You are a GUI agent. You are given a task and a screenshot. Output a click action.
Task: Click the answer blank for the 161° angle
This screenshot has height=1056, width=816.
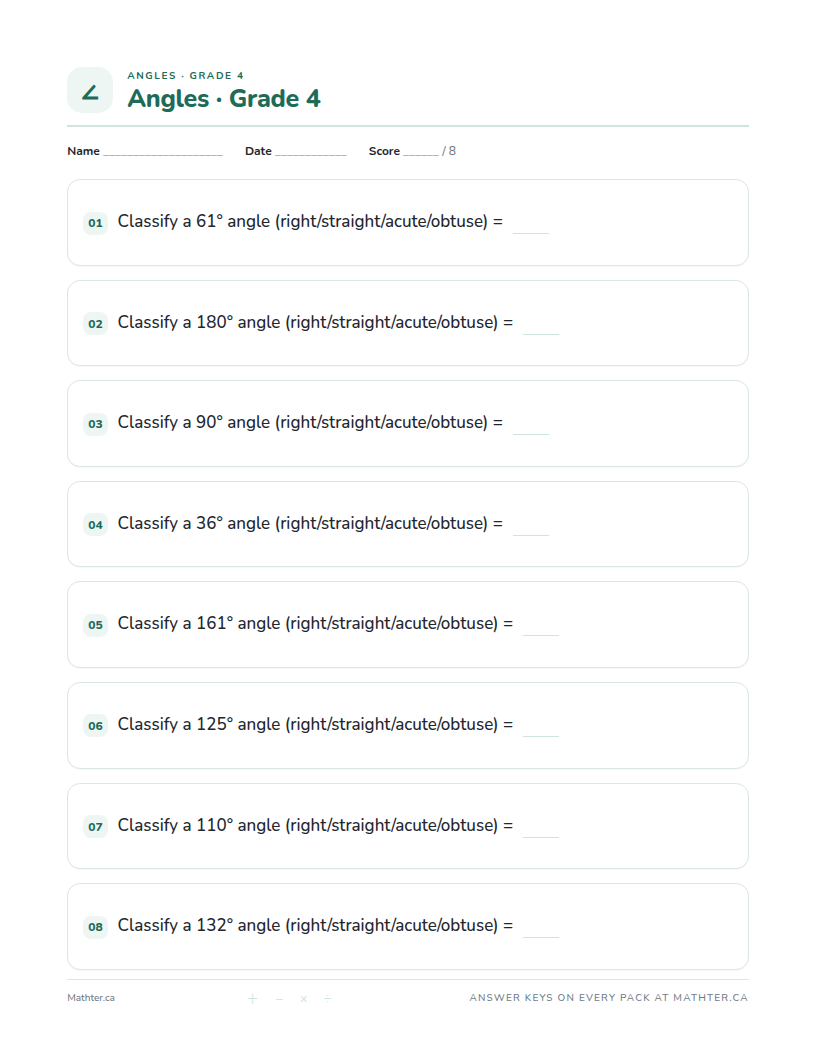pyautogui.click(x=541, y=634)
